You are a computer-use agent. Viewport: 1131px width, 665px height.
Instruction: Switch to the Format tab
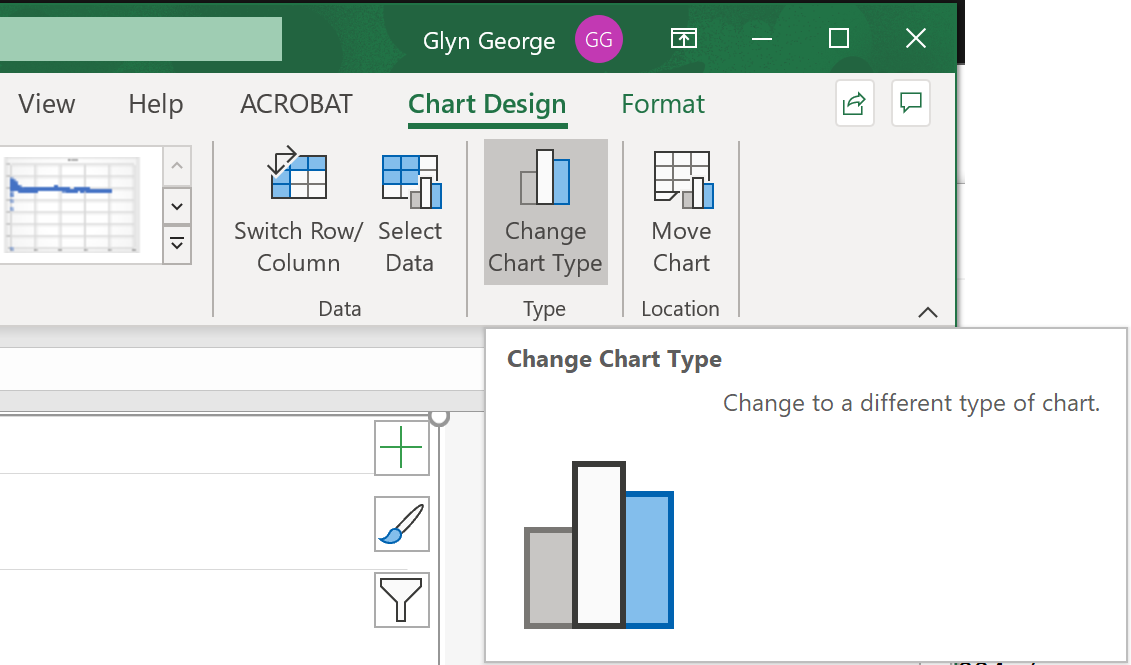pos(663,104)
